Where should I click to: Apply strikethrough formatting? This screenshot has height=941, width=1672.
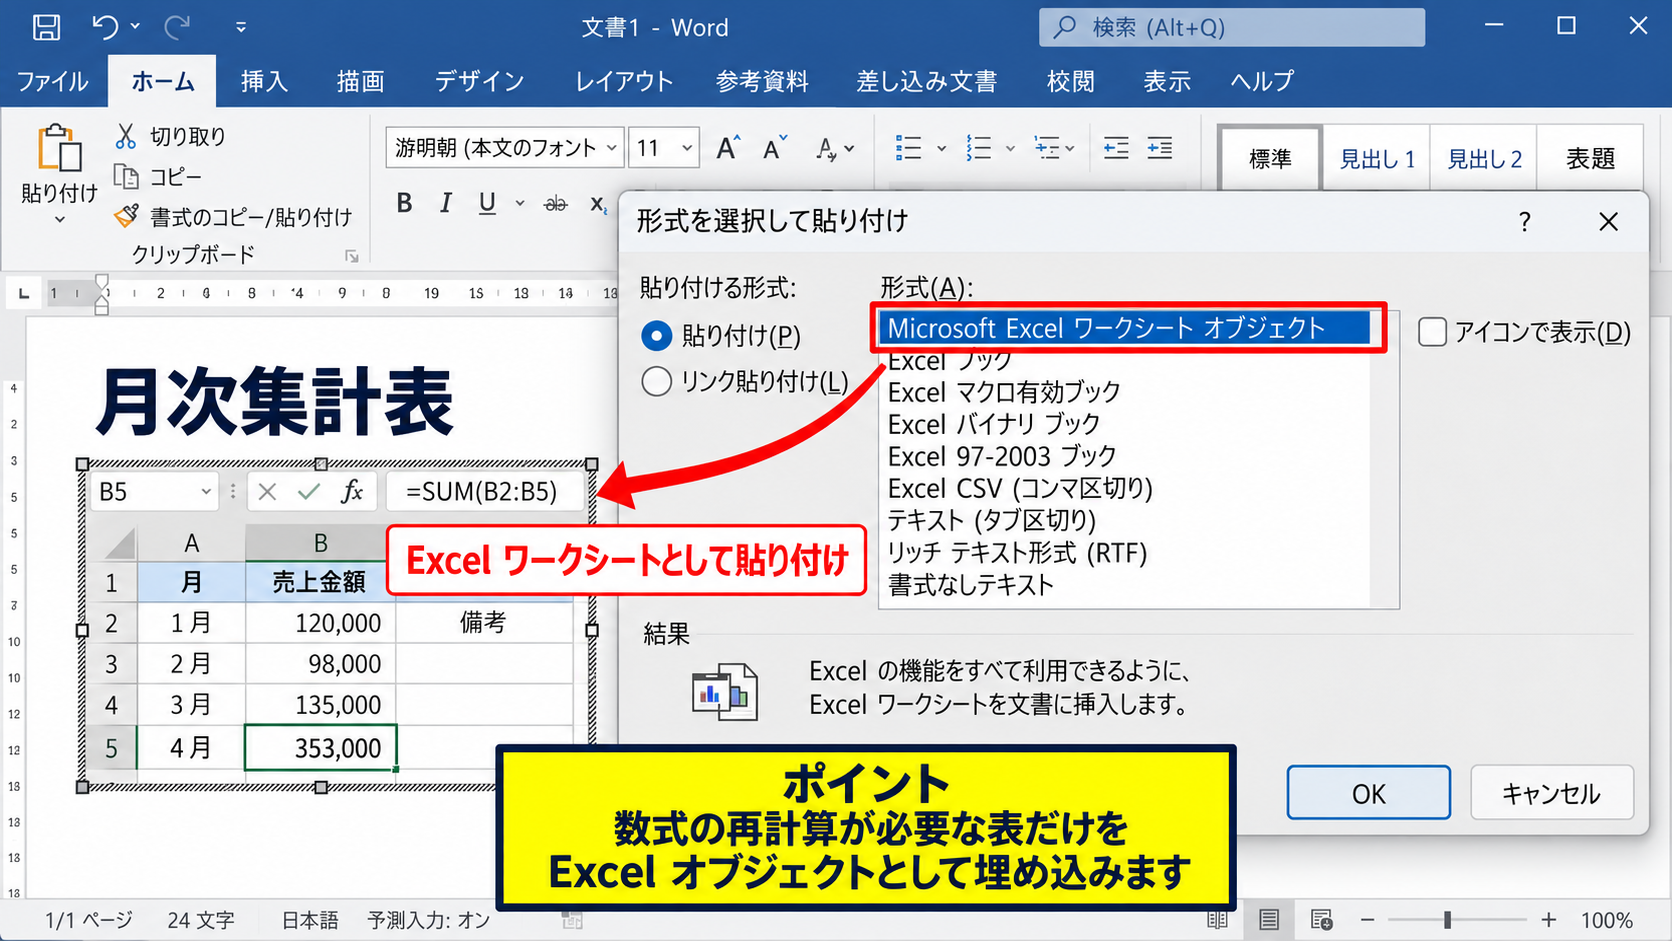coord(556,204)
